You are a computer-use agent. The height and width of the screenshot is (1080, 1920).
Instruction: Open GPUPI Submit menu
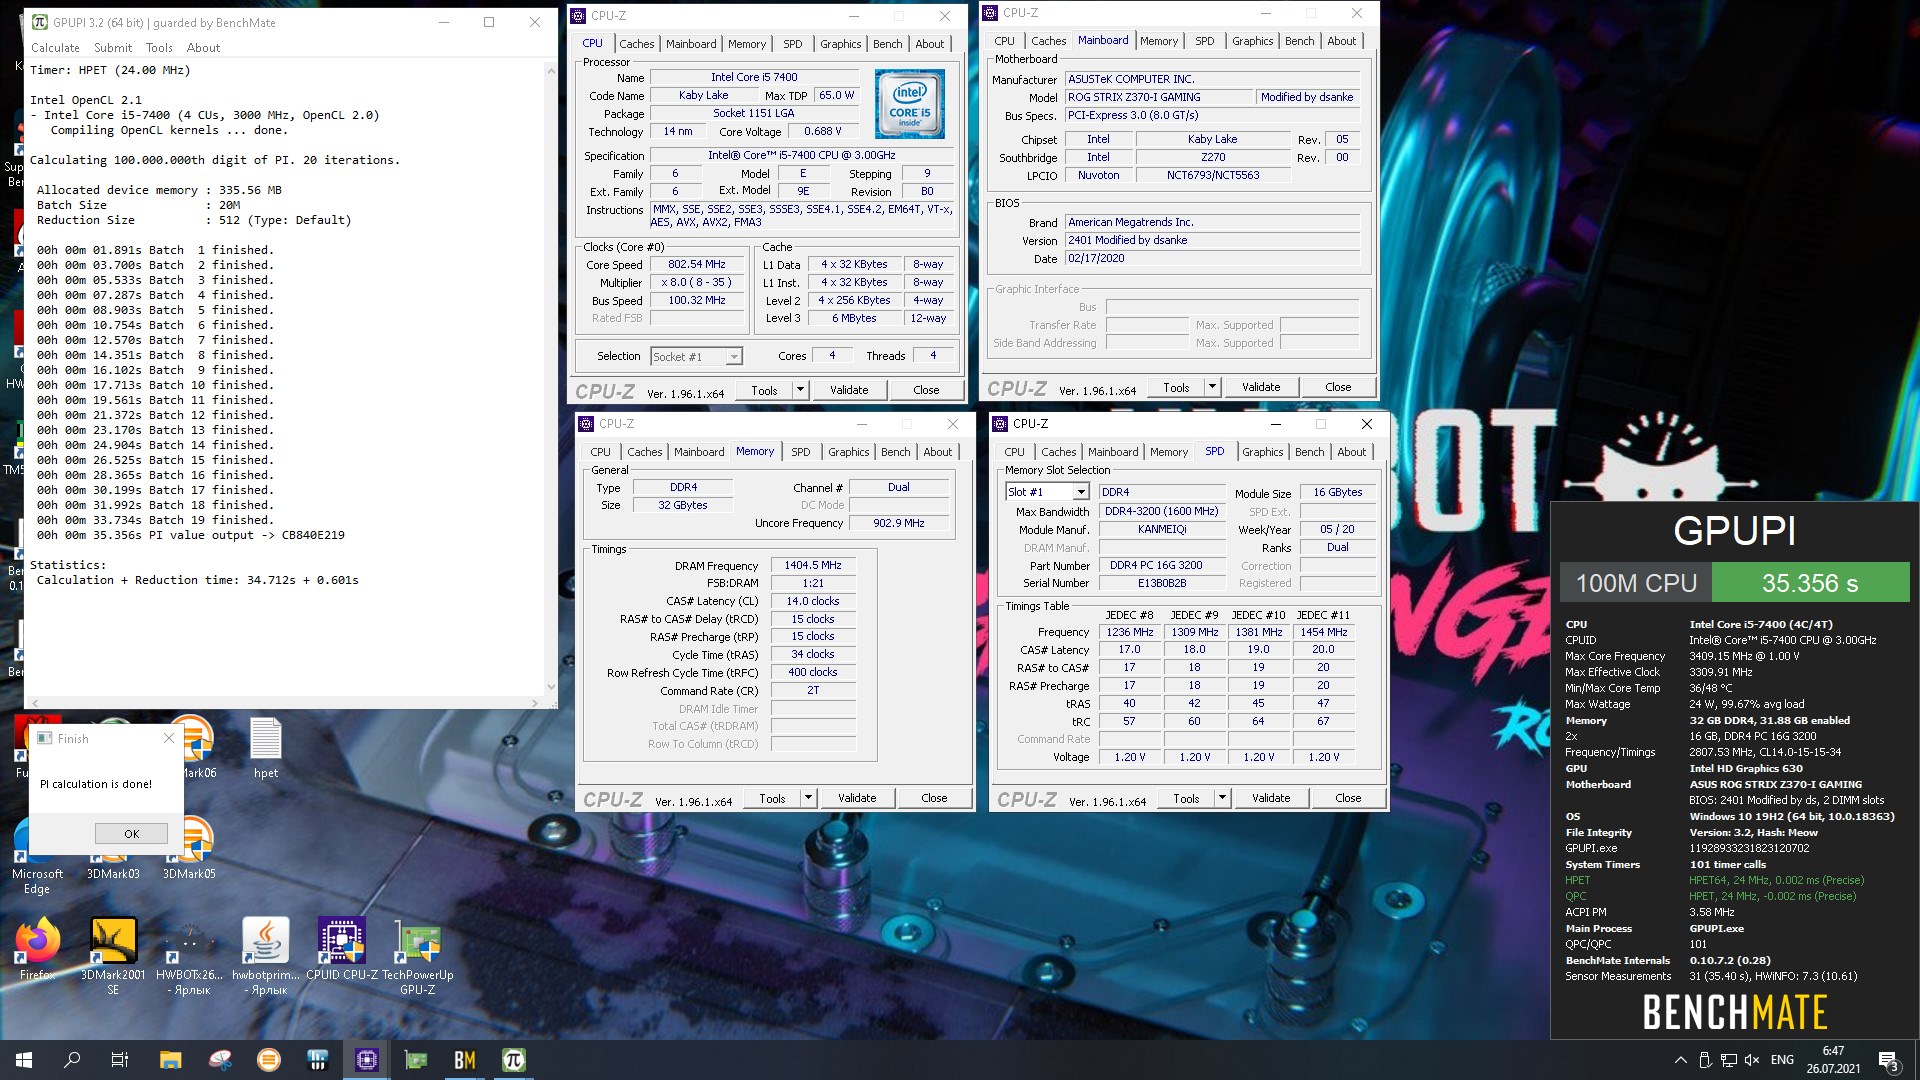coord(113,48)
